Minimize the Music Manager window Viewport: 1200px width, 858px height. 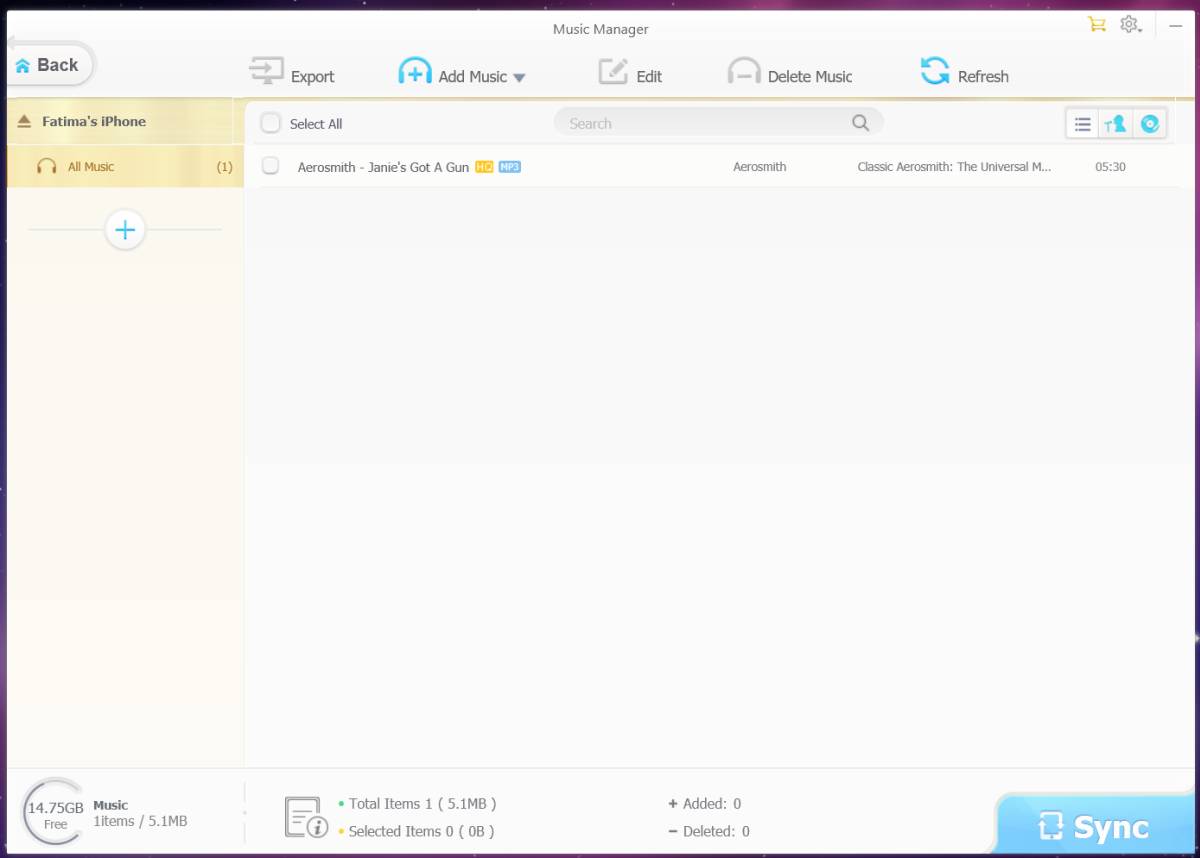pyautogui.click(x=1176, y=25)
